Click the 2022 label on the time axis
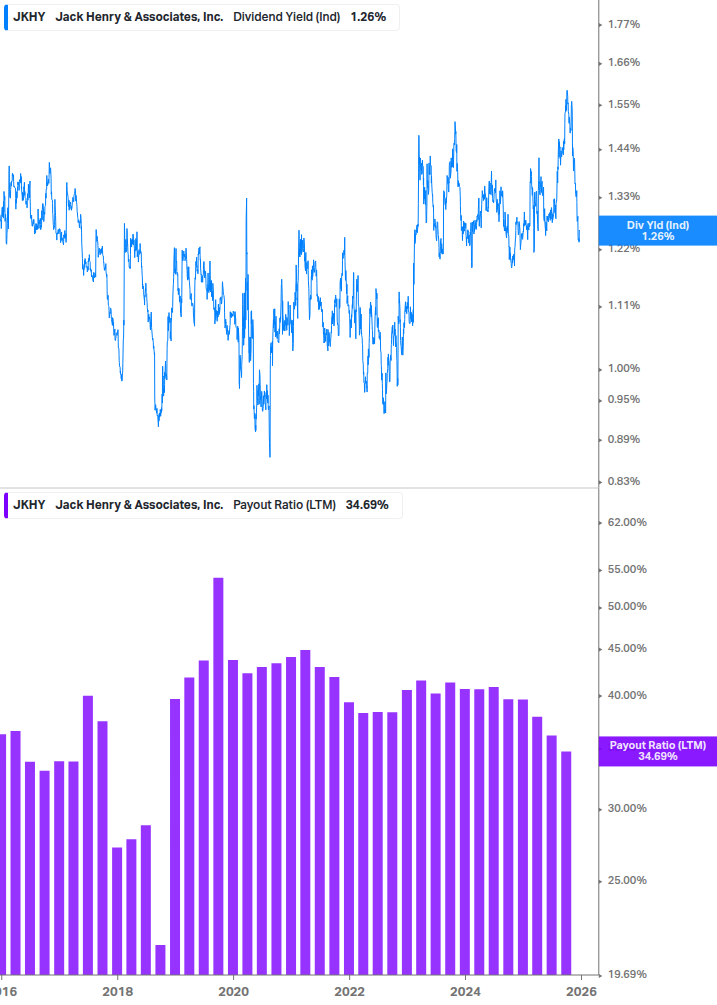Screen dimensions: 717x1005 [x=349, y=991]
